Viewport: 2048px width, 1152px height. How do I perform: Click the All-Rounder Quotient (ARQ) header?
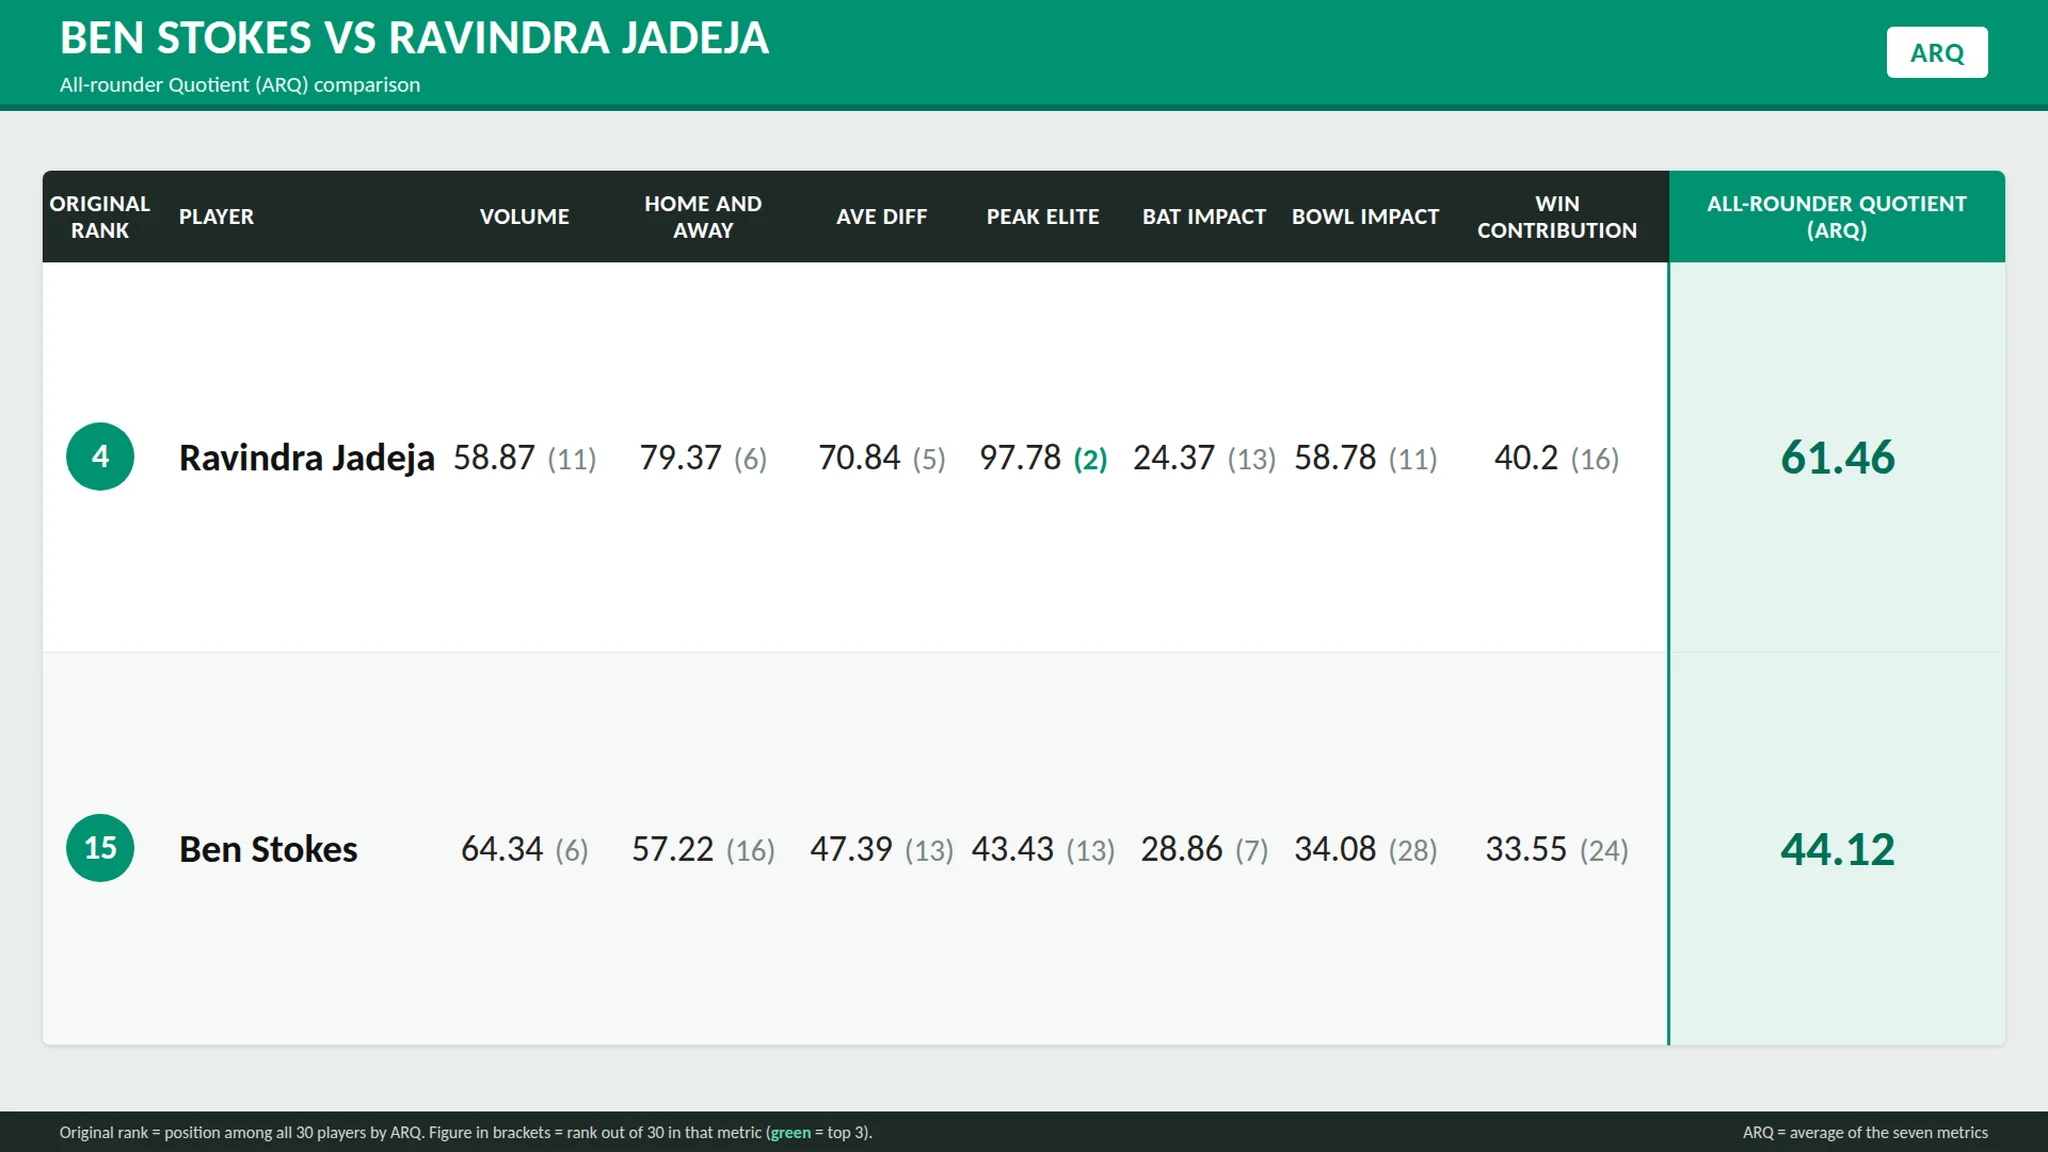pyautogui.click(x=1837, y=217)
